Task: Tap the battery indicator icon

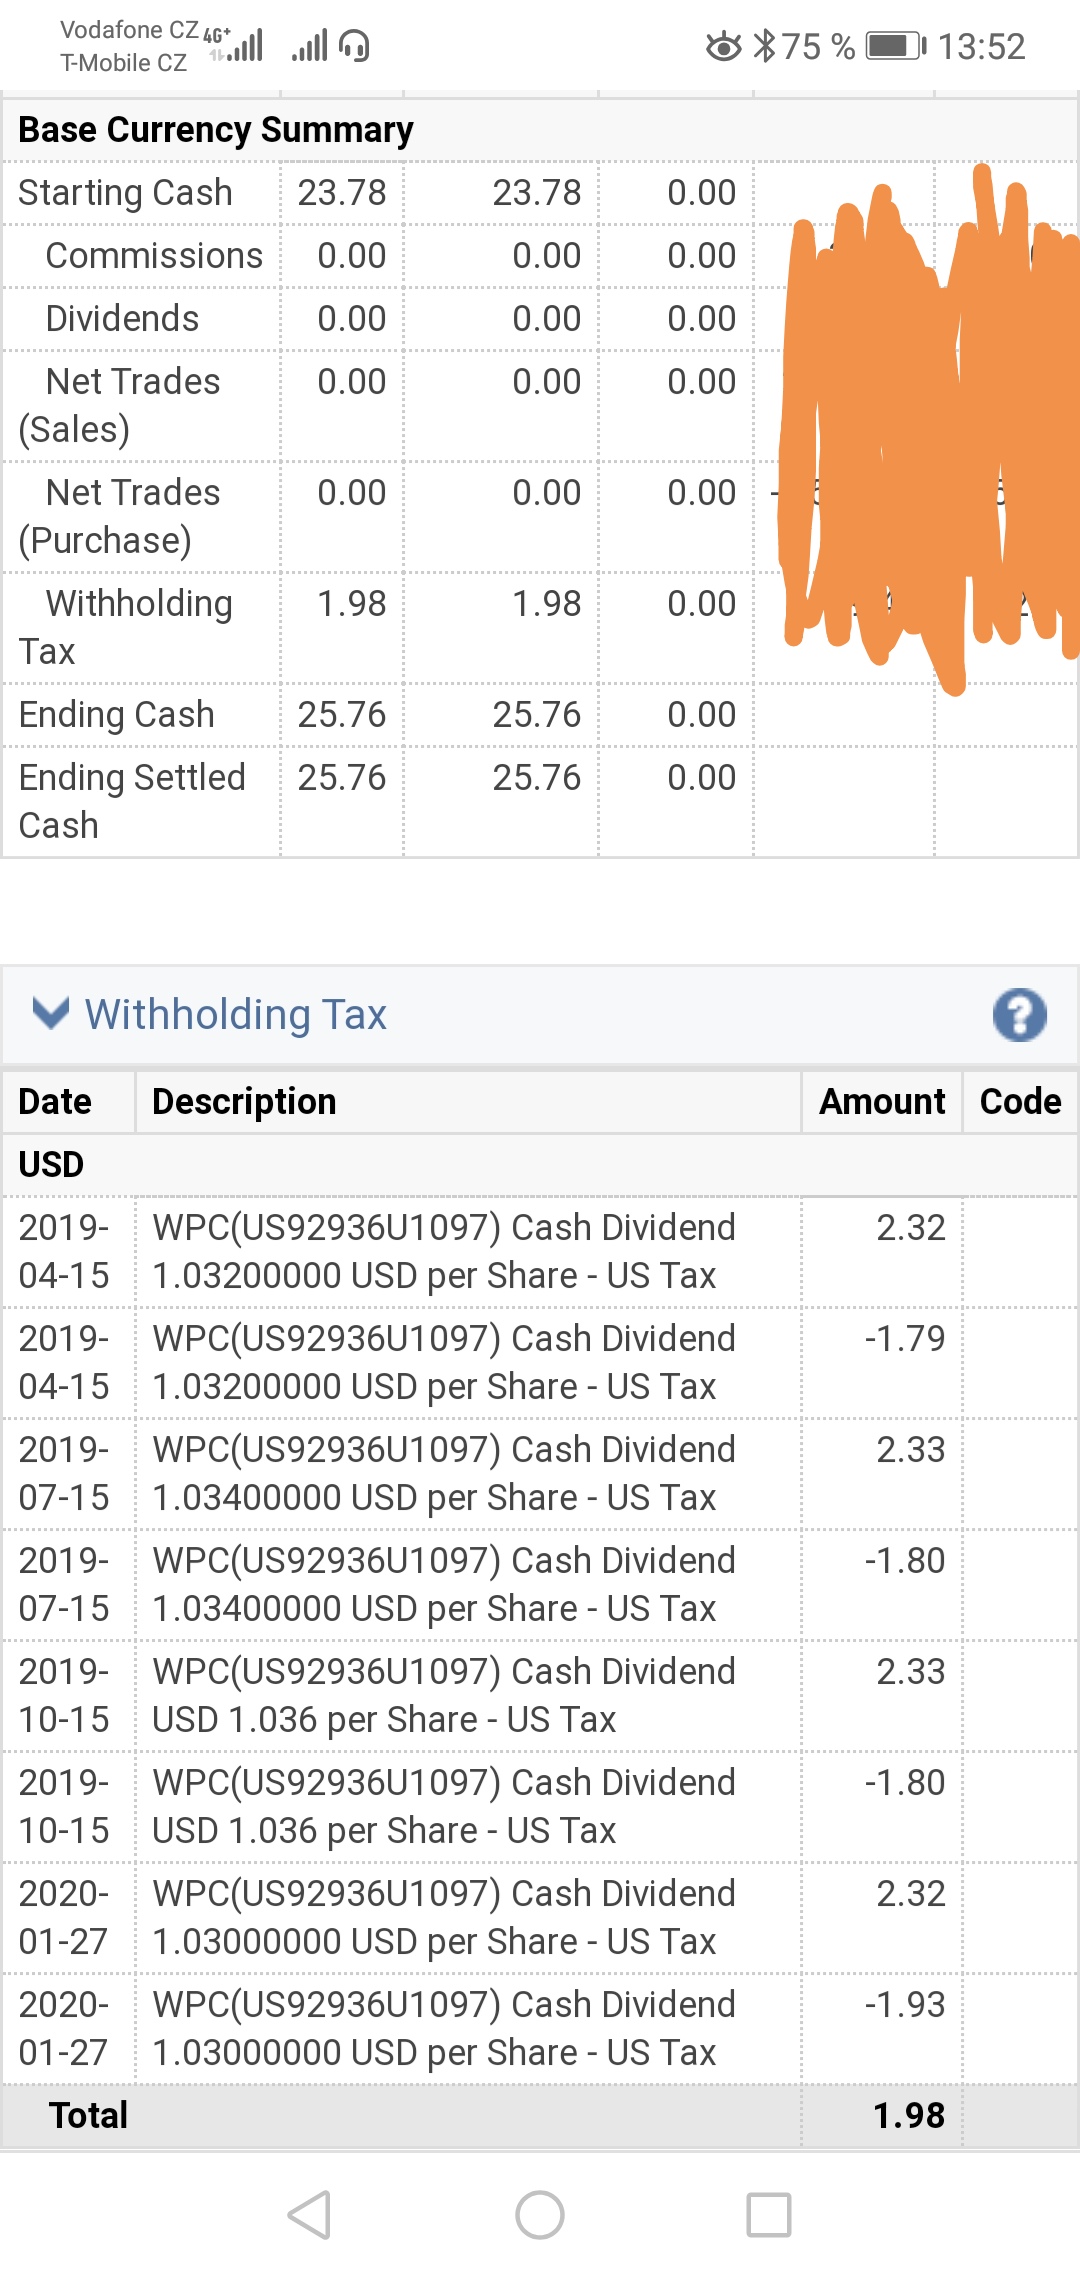Action: point(896,46)
